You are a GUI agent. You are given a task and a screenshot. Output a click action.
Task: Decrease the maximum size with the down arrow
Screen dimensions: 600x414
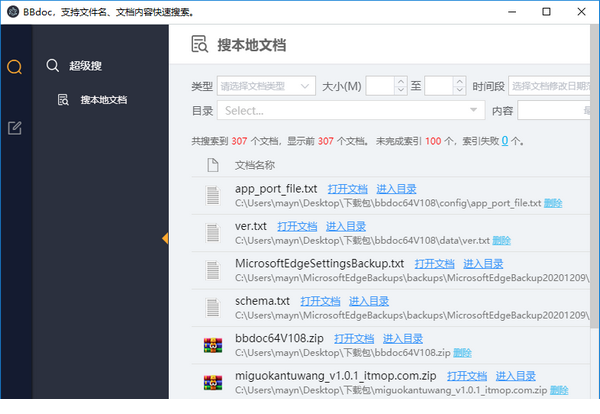tap(460, 90)
